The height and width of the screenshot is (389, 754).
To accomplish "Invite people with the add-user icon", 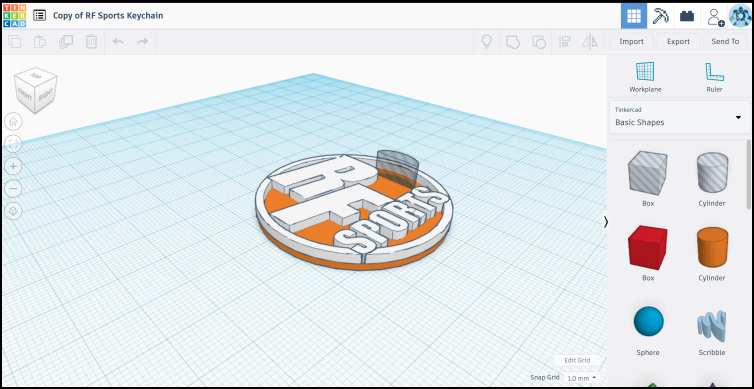I will tap(715, 16).
